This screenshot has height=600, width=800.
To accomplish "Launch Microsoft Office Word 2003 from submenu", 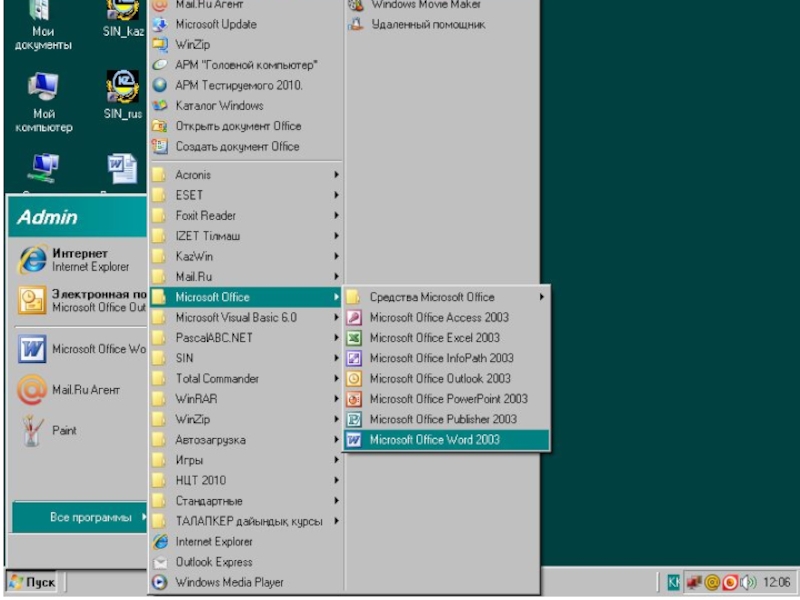I will pyautogui.click(x=446, y=440).
